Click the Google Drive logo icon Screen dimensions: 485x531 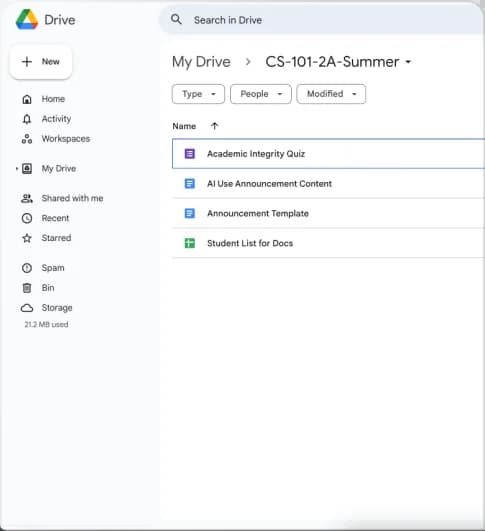coord(27,20)
